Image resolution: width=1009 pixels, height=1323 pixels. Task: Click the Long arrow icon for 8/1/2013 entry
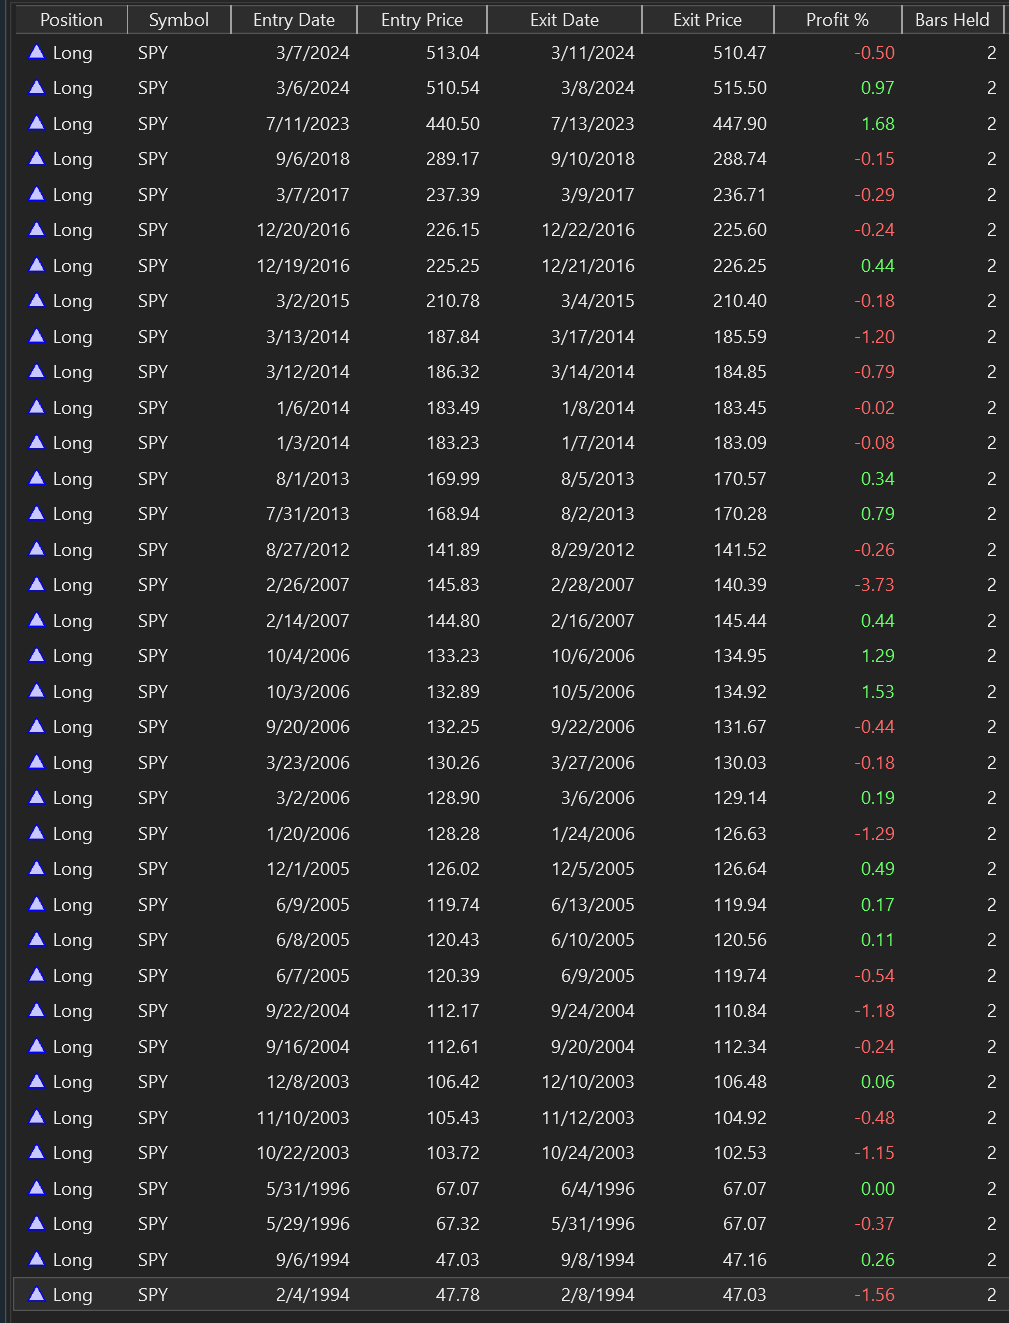[37, 478]
